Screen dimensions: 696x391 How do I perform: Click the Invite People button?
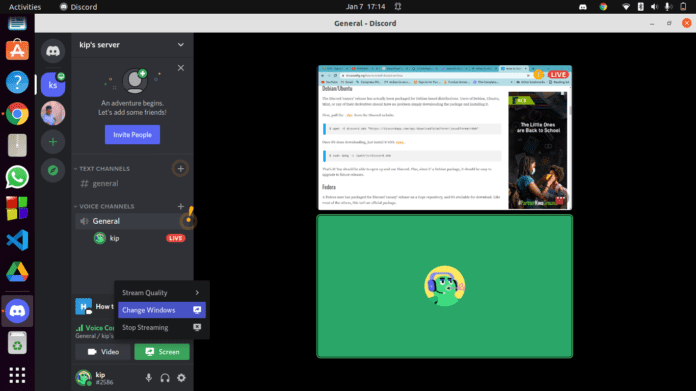tap(132, 134)
